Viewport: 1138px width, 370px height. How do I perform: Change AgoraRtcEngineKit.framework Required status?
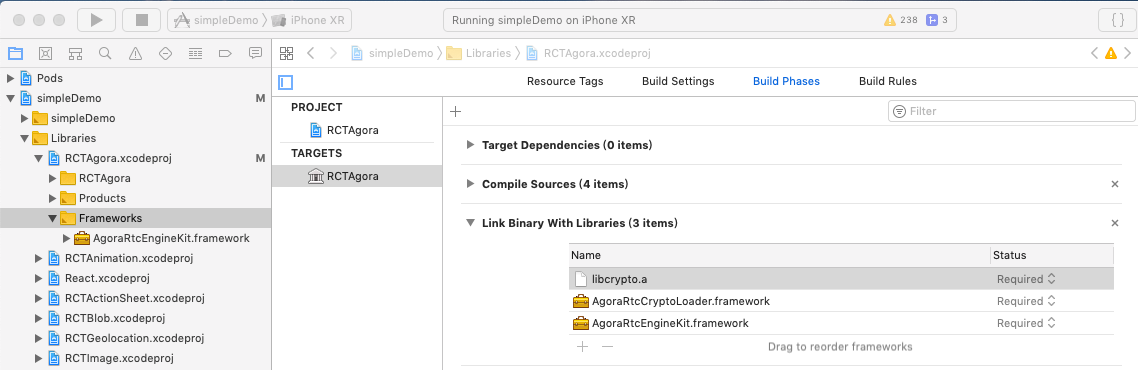(x=1026, y=323)
